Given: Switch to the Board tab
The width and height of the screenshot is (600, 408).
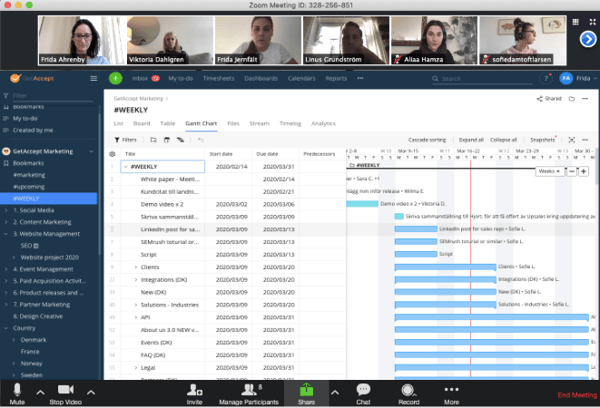Looking at the screenshot, I should [x=142, y=123].
